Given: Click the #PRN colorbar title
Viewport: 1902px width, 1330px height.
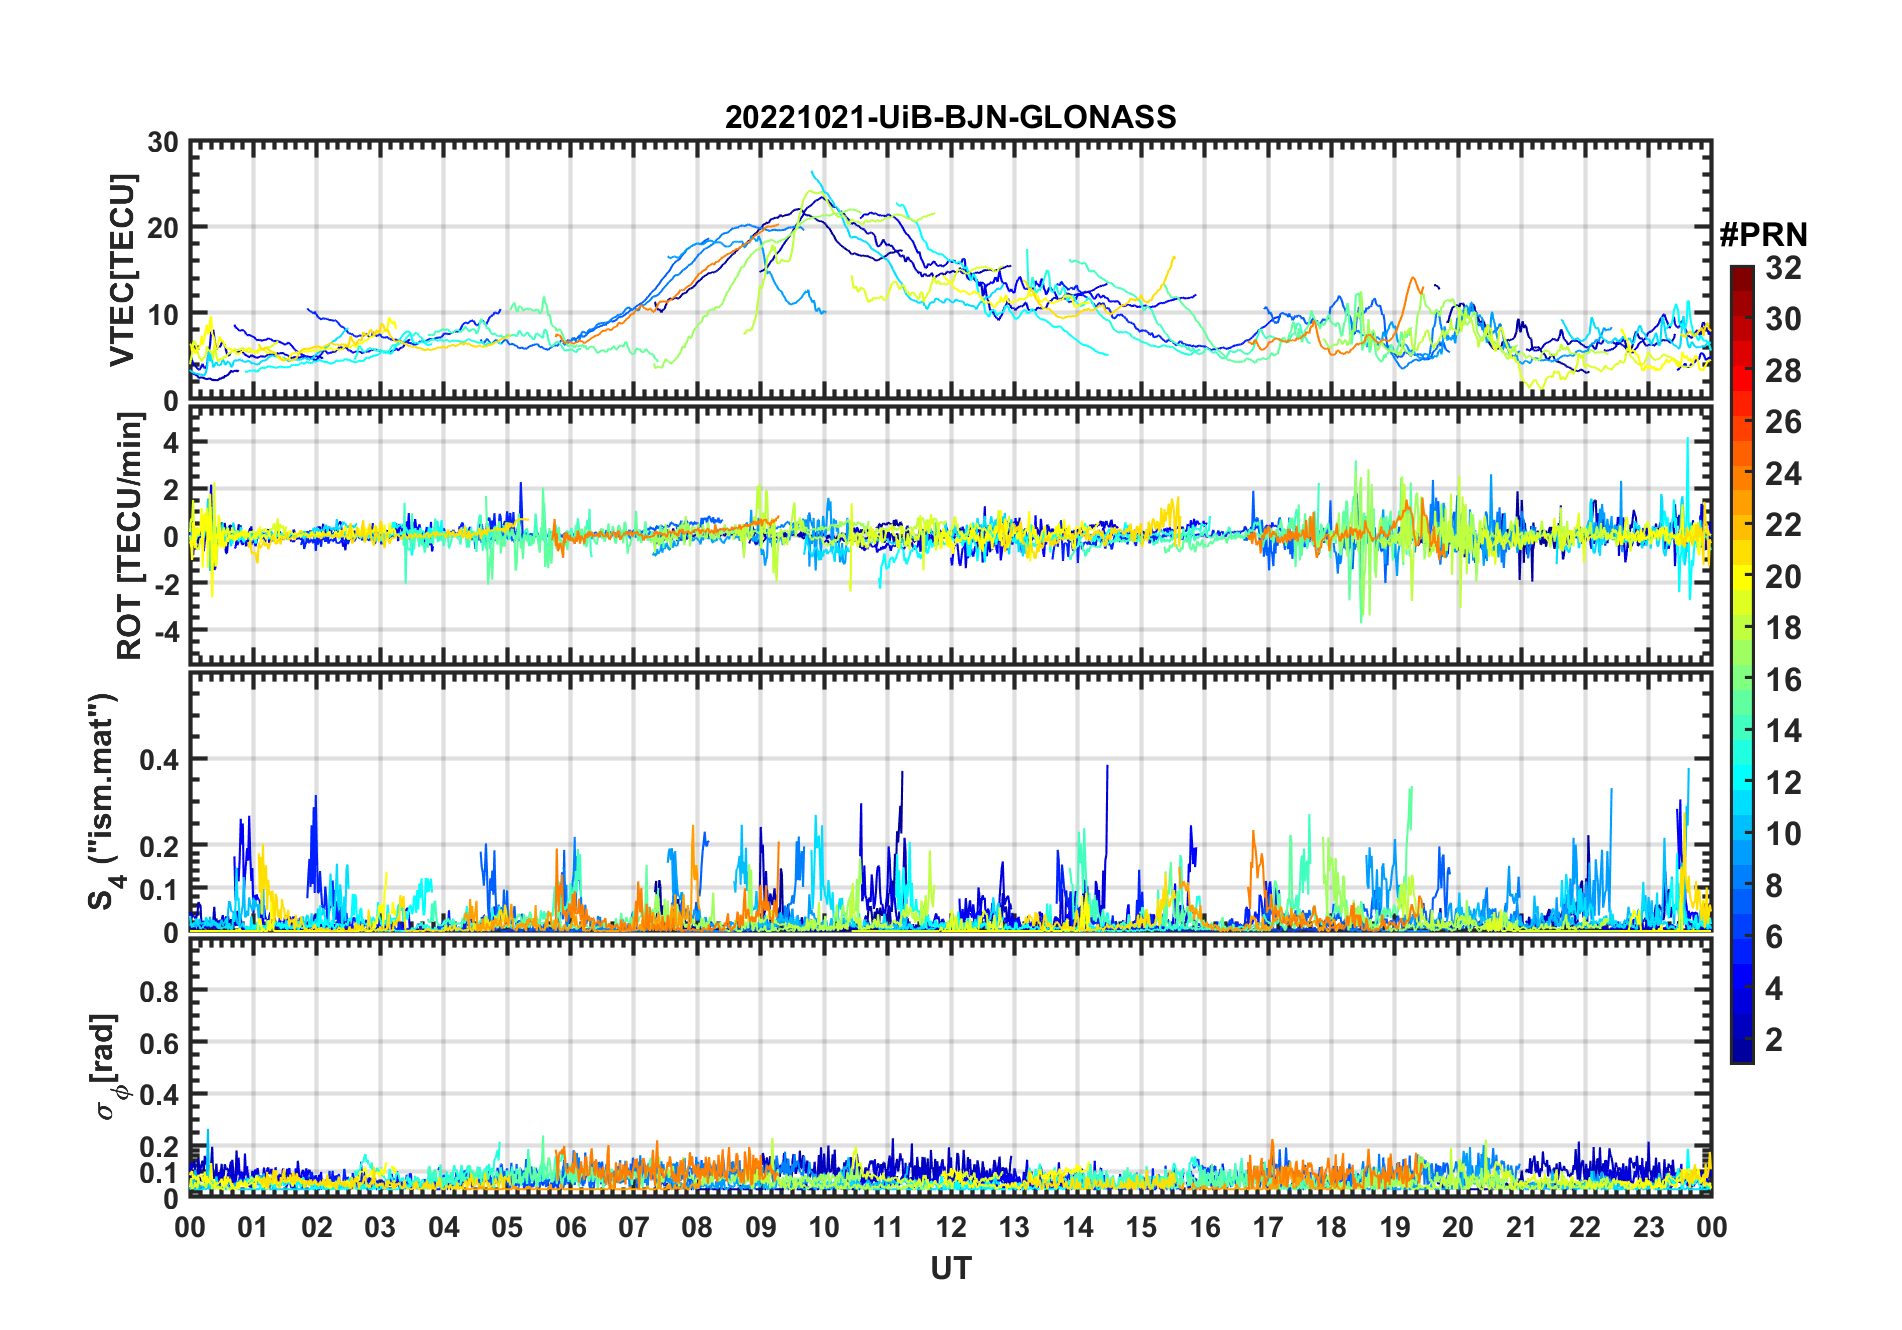Looking at the screenshot, I should pos(1764,235).
